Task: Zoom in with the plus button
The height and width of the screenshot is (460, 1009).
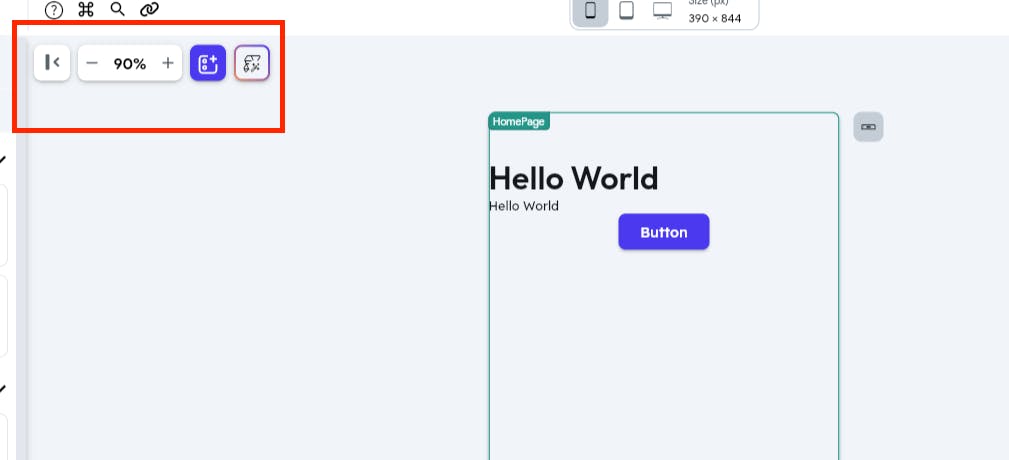Action: [168, 63]
